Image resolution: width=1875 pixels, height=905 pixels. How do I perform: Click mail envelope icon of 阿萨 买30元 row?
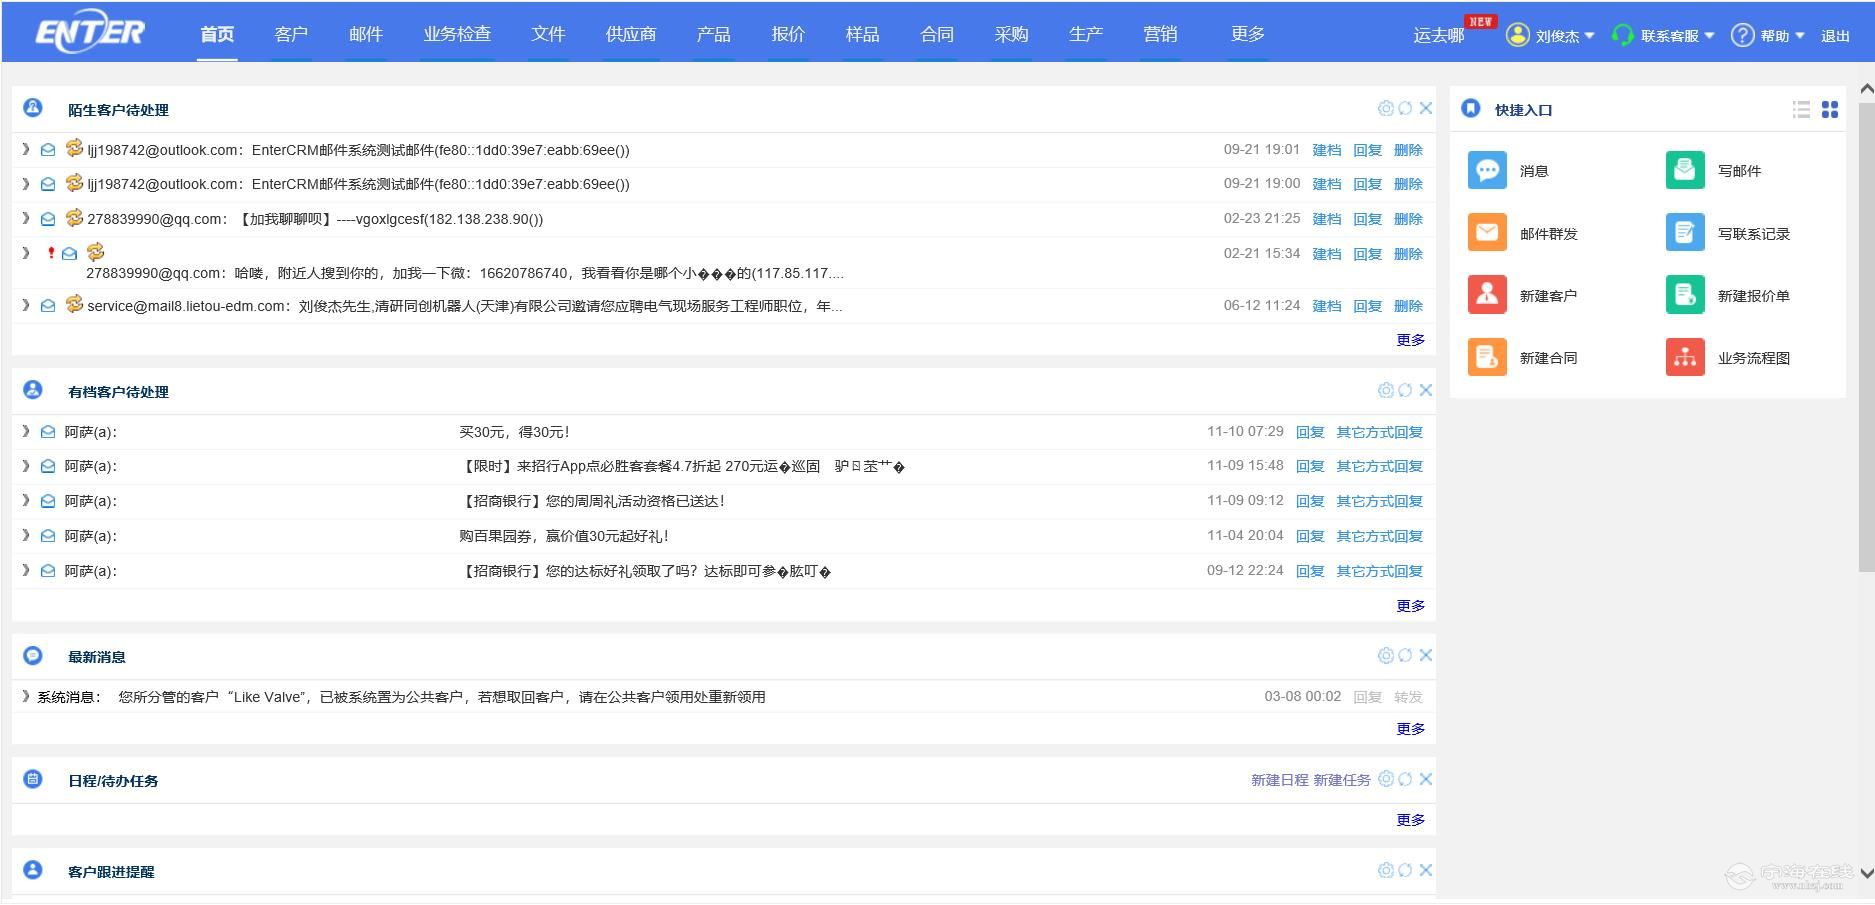click(x=48, y=432)
